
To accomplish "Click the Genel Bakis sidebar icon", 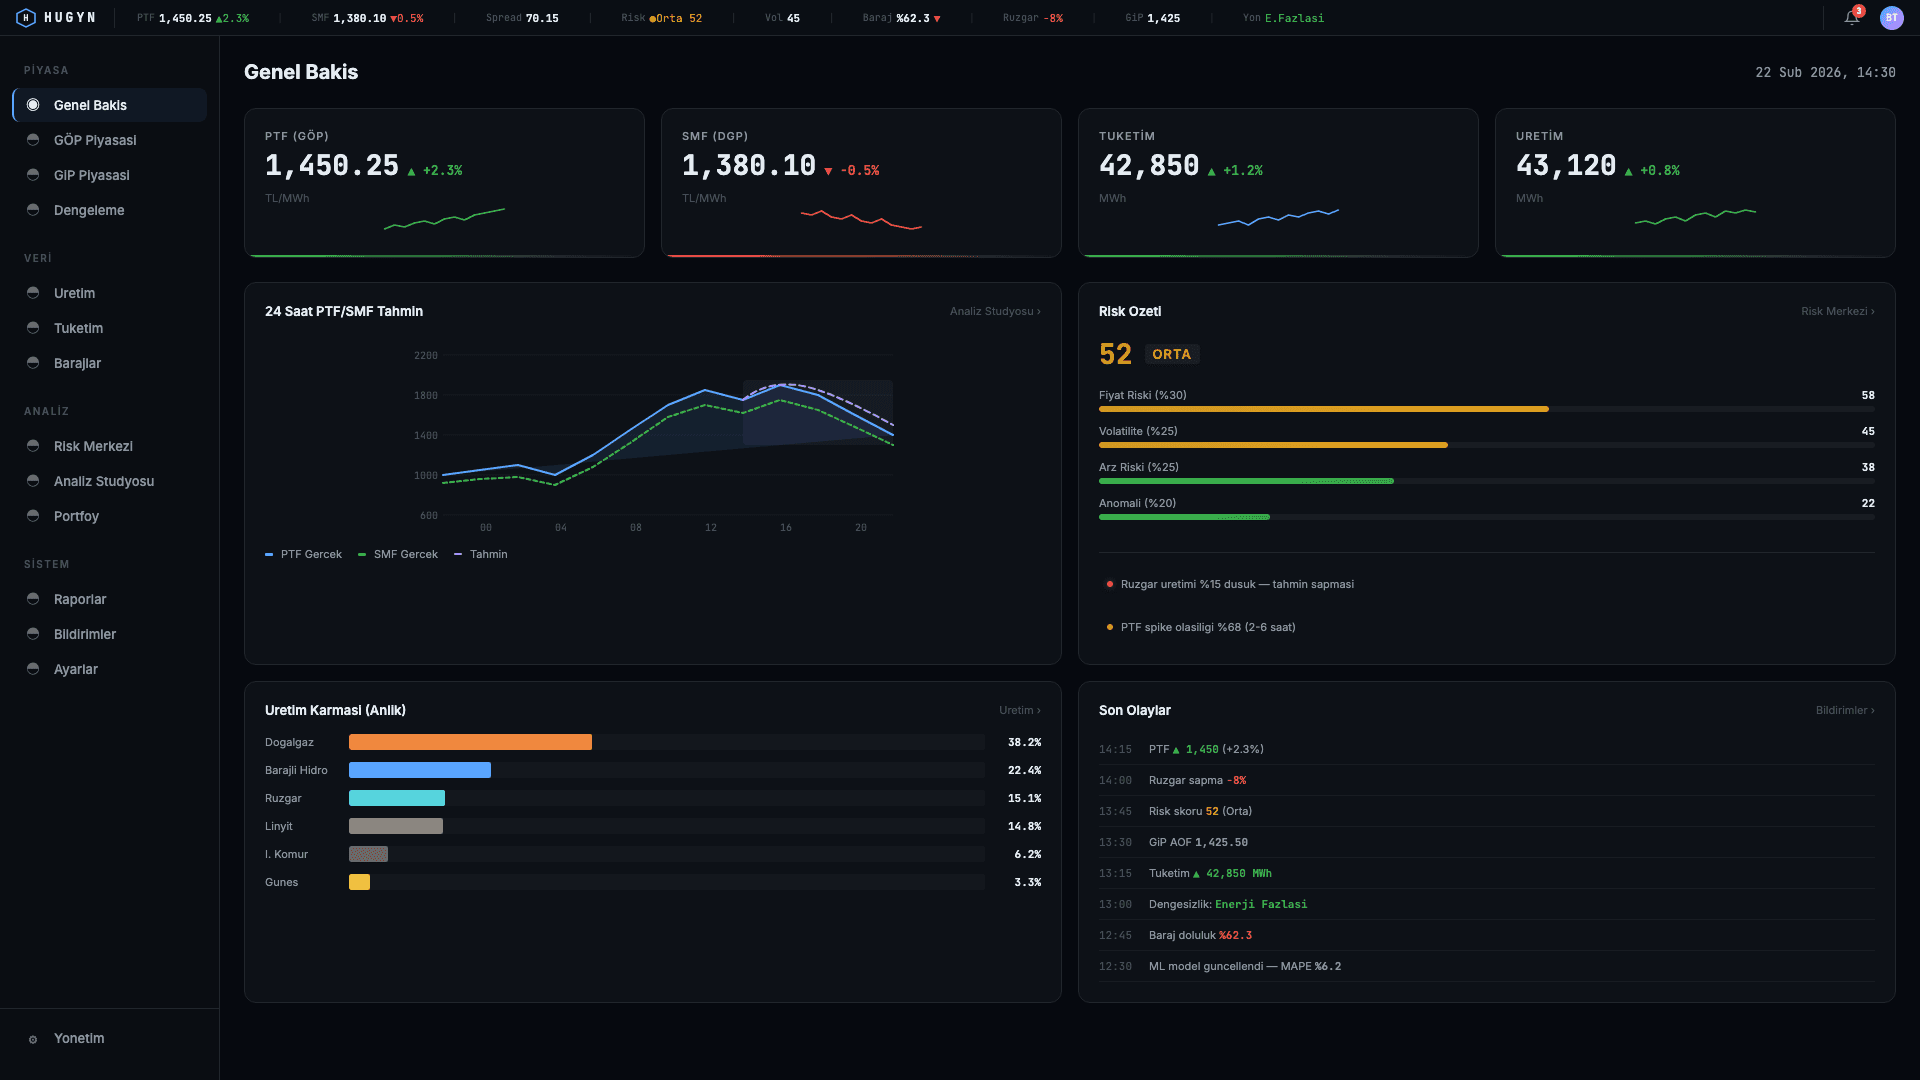I will tap(33, 105).
